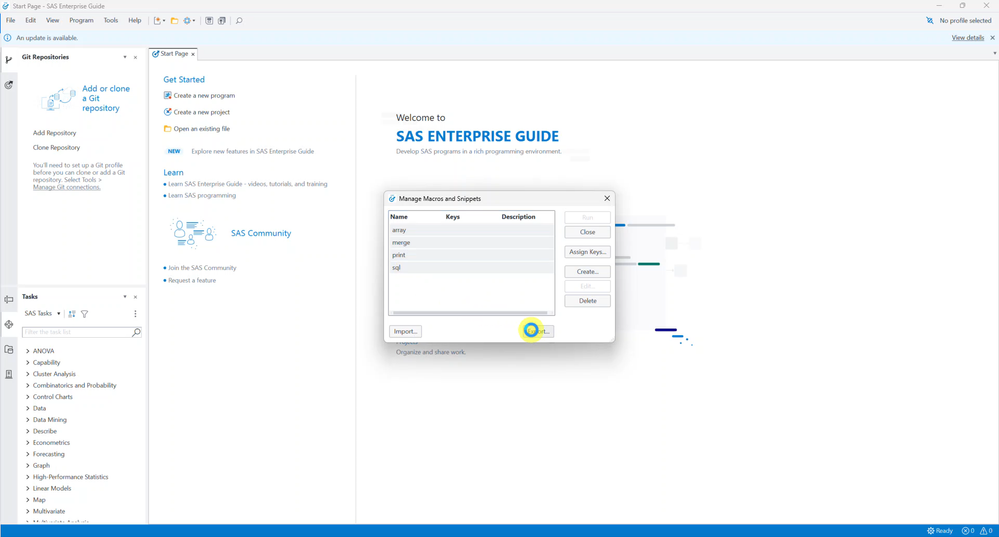The image size is (999, 537).
Task: Click the magnifier in task filter box
Action: click(136, 332)
